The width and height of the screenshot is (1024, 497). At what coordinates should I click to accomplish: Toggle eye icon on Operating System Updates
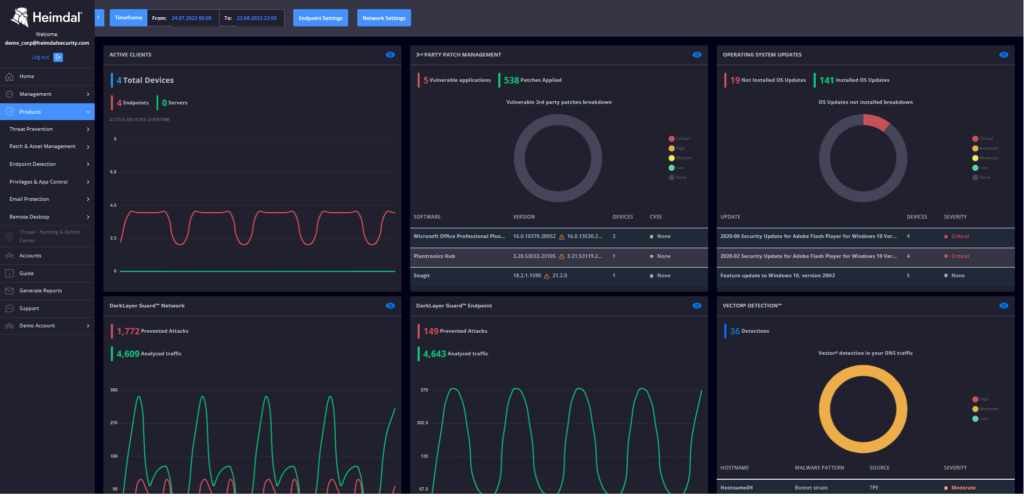(1004, 55)
